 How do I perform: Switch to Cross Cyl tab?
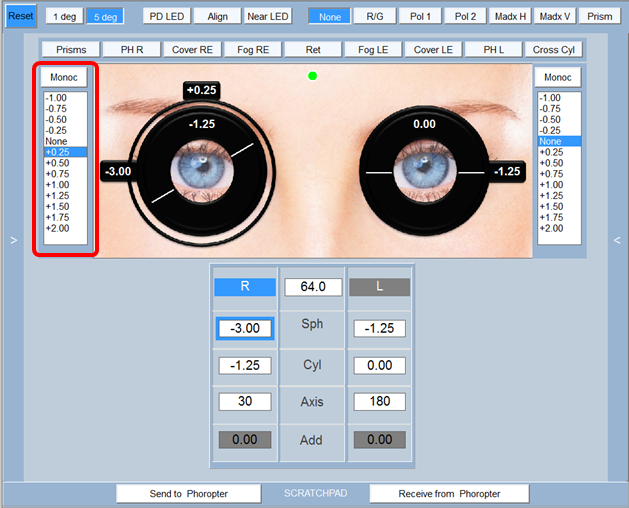pos(555,50)
